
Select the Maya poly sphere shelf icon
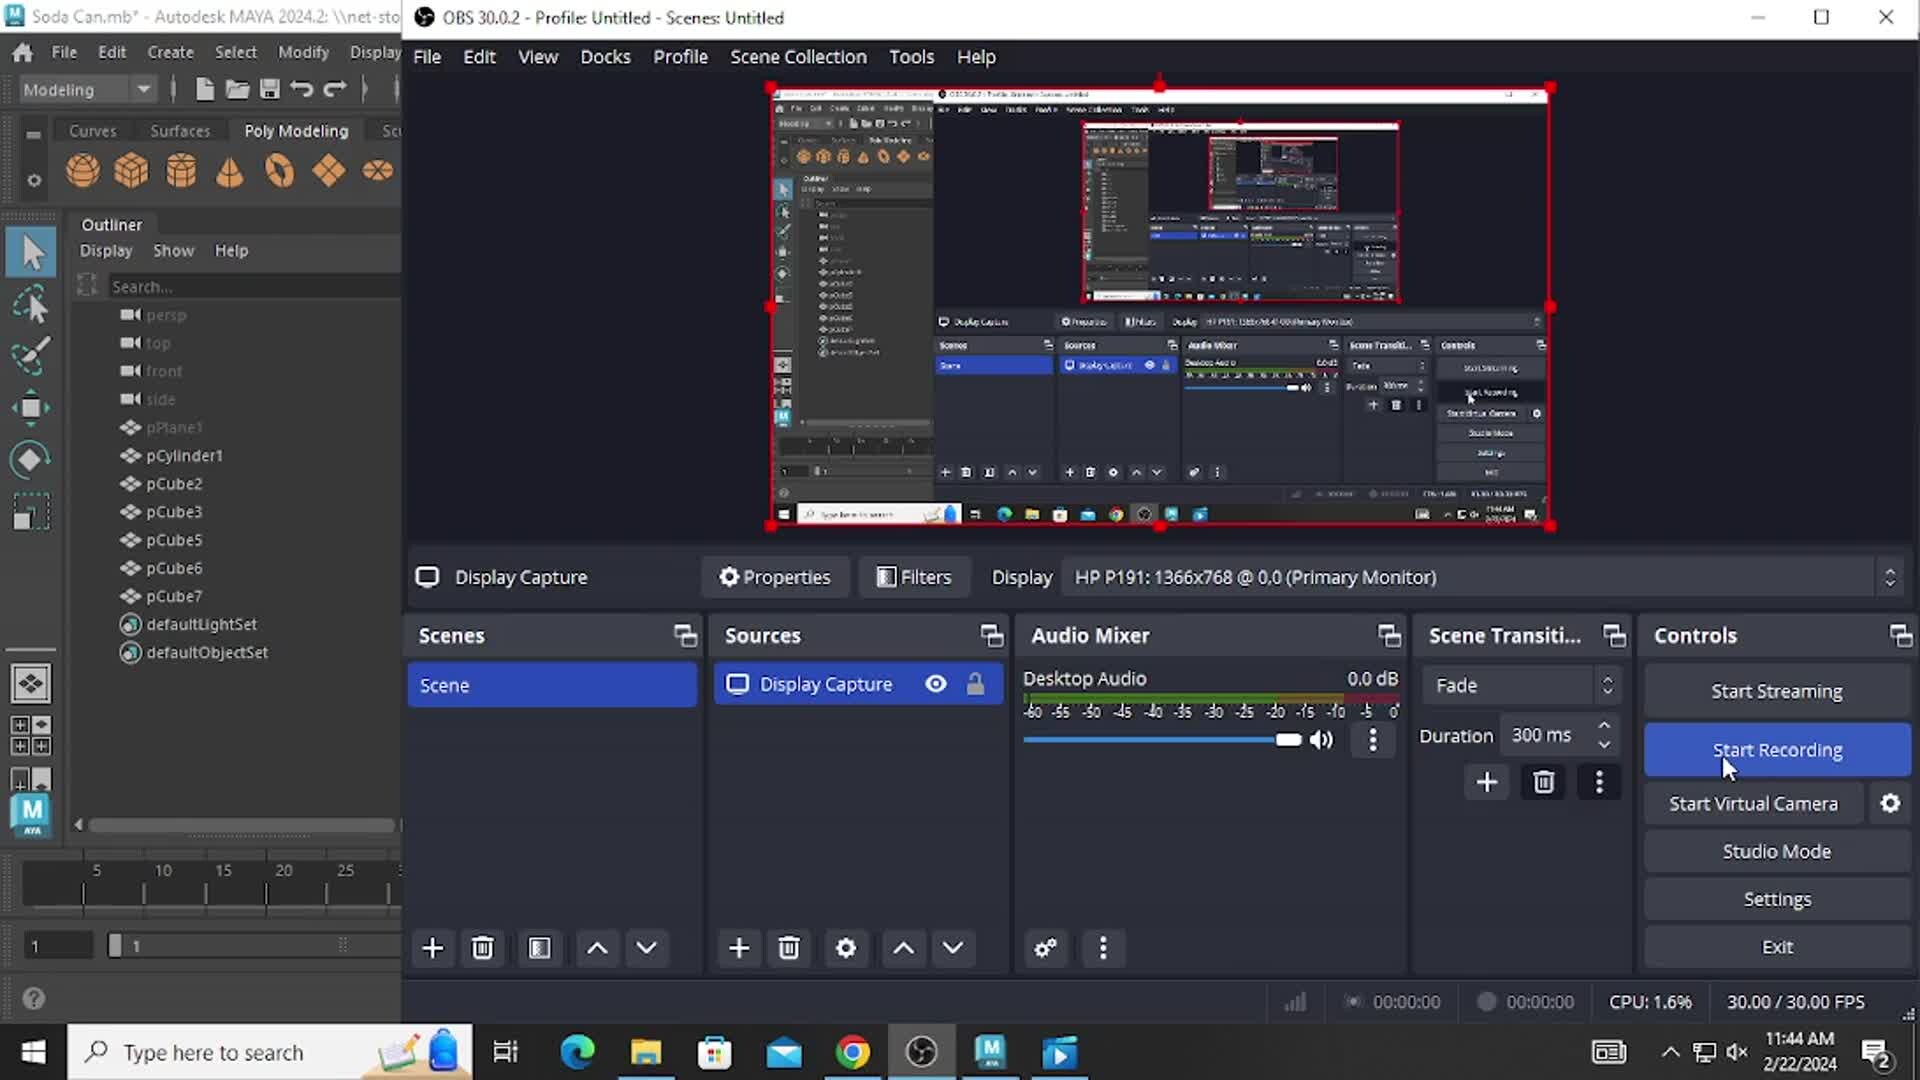[83, 171]
